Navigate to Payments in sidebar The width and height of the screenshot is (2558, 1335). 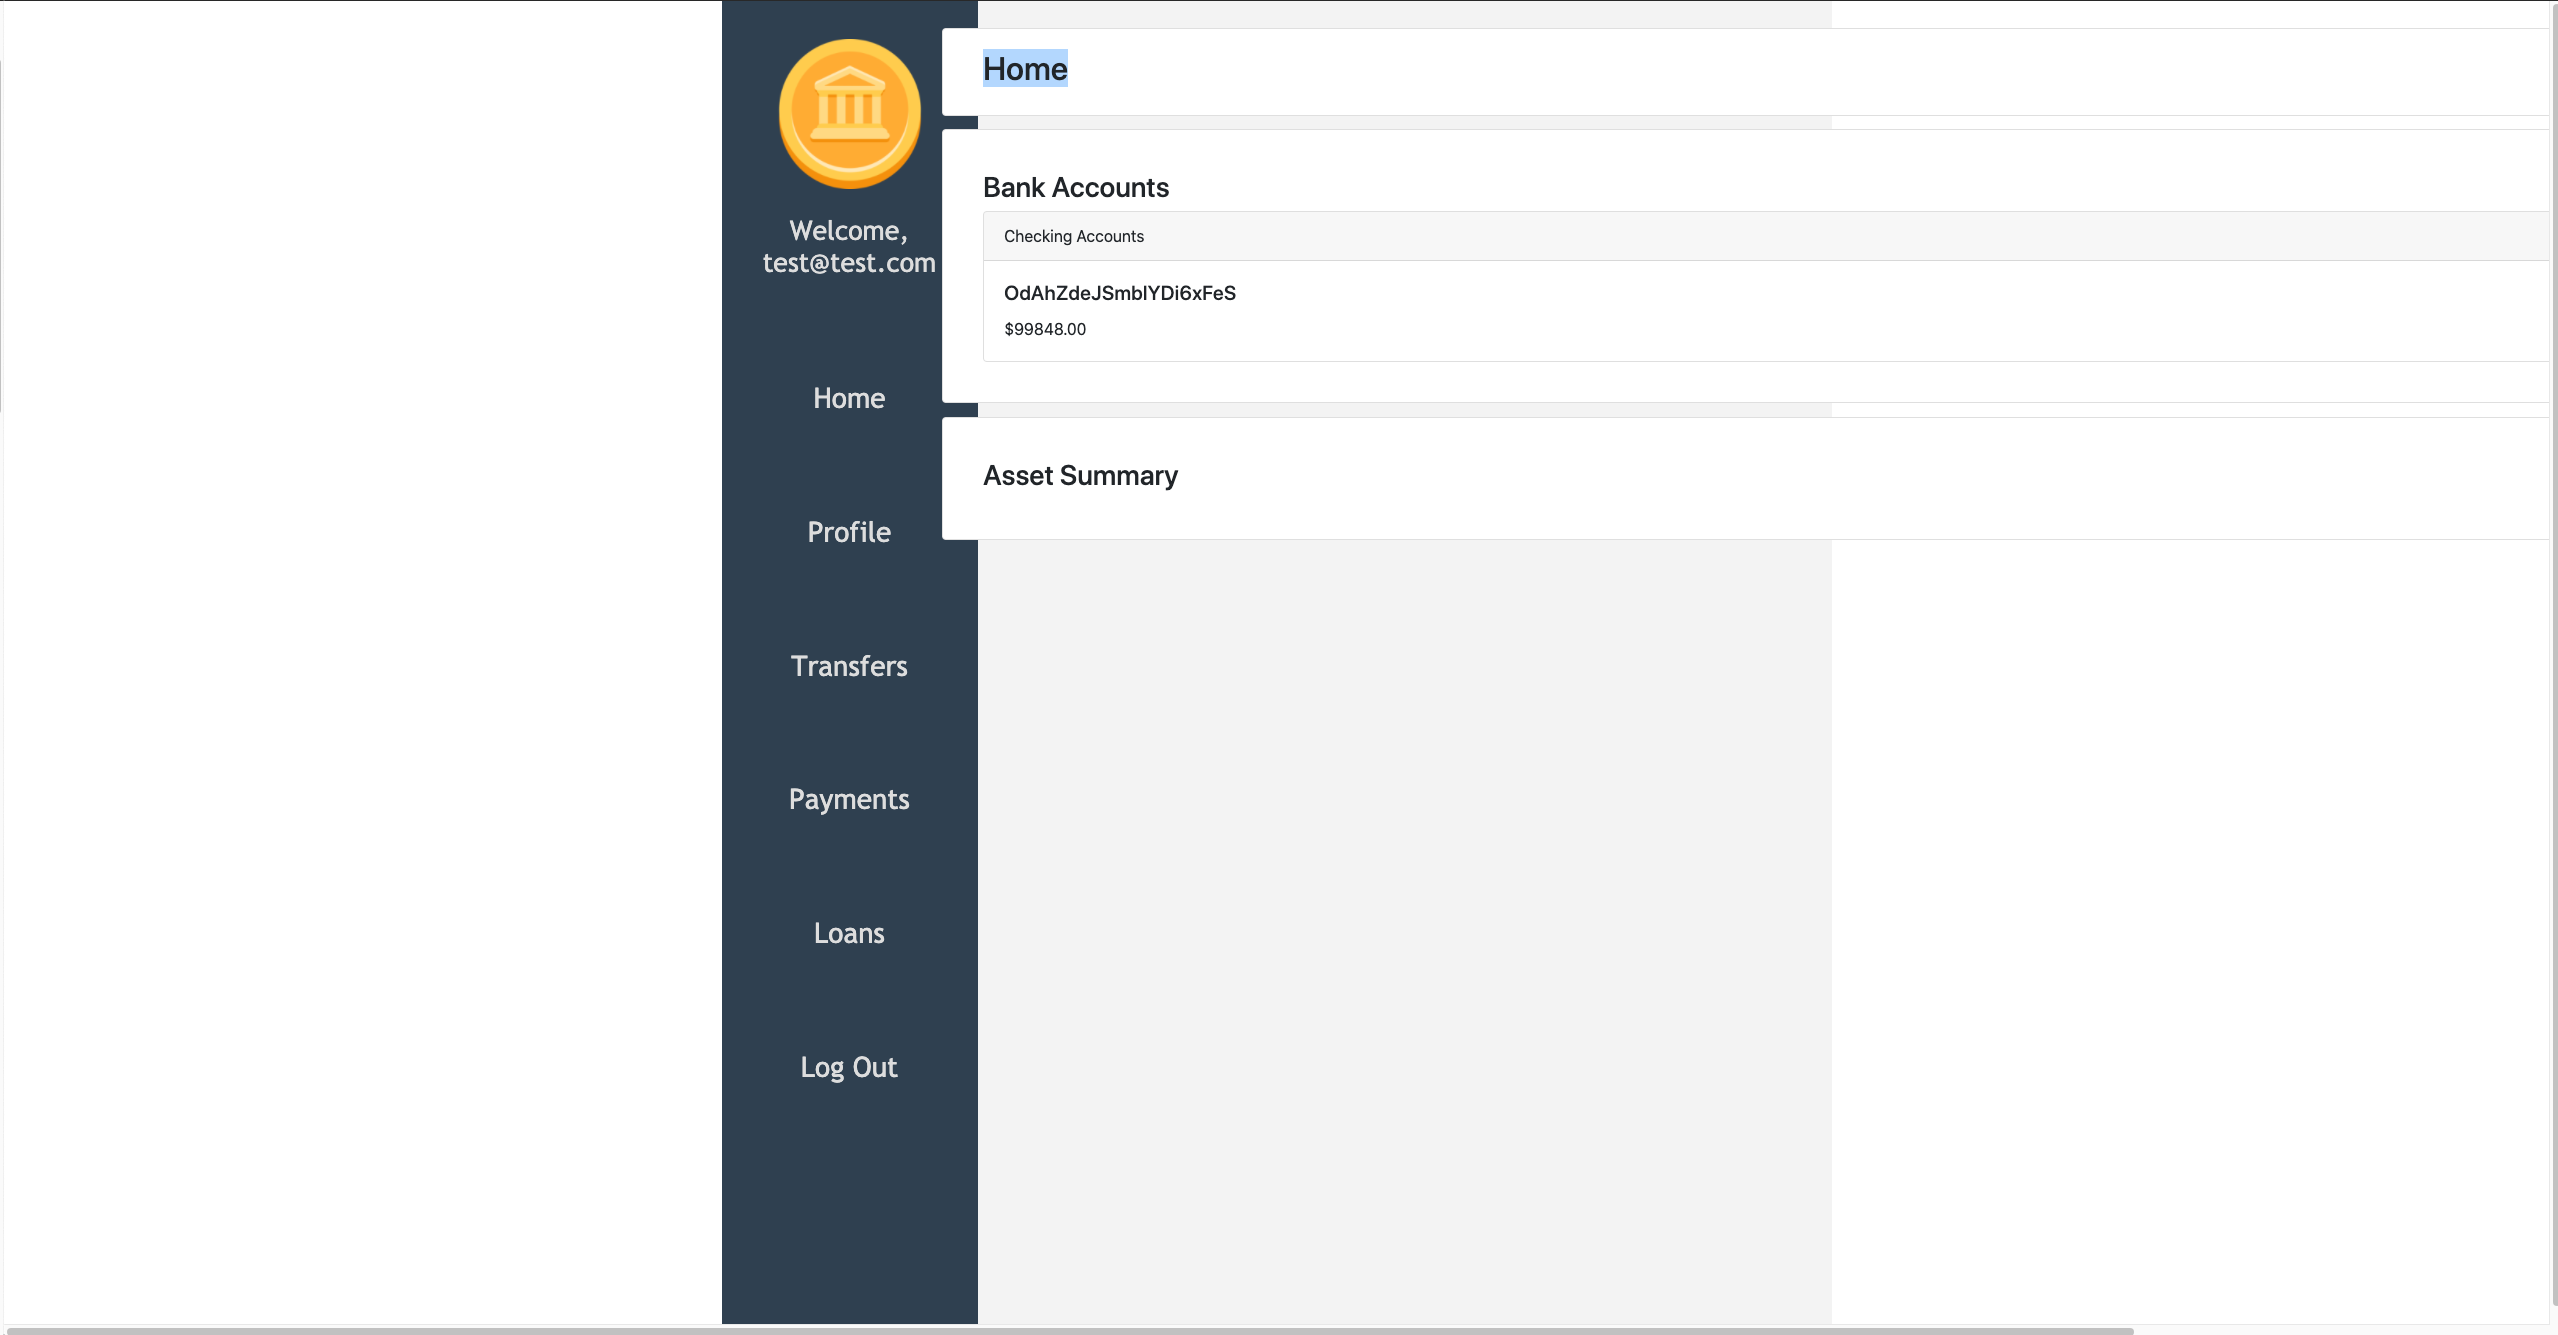(x=848, y=799)
